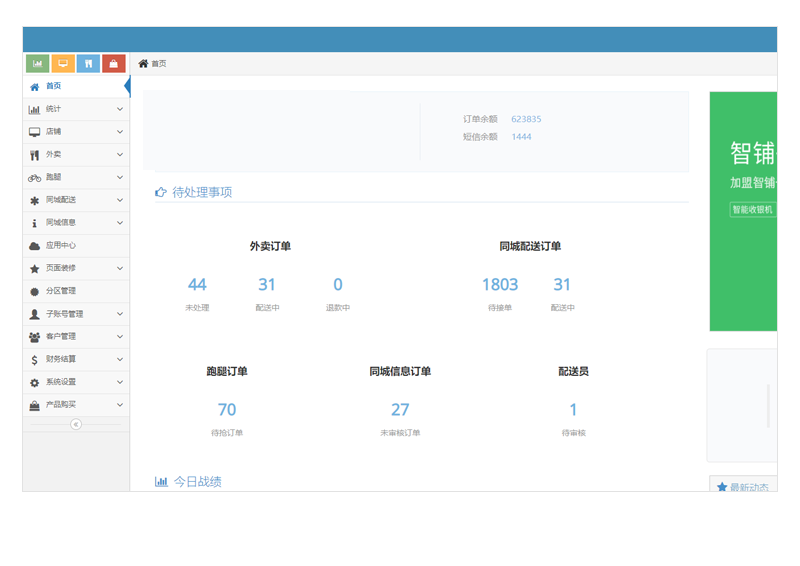
Task: Expand the 子账号管理 menu chevron
Action: pyautogui.click(x=119, y=313)
